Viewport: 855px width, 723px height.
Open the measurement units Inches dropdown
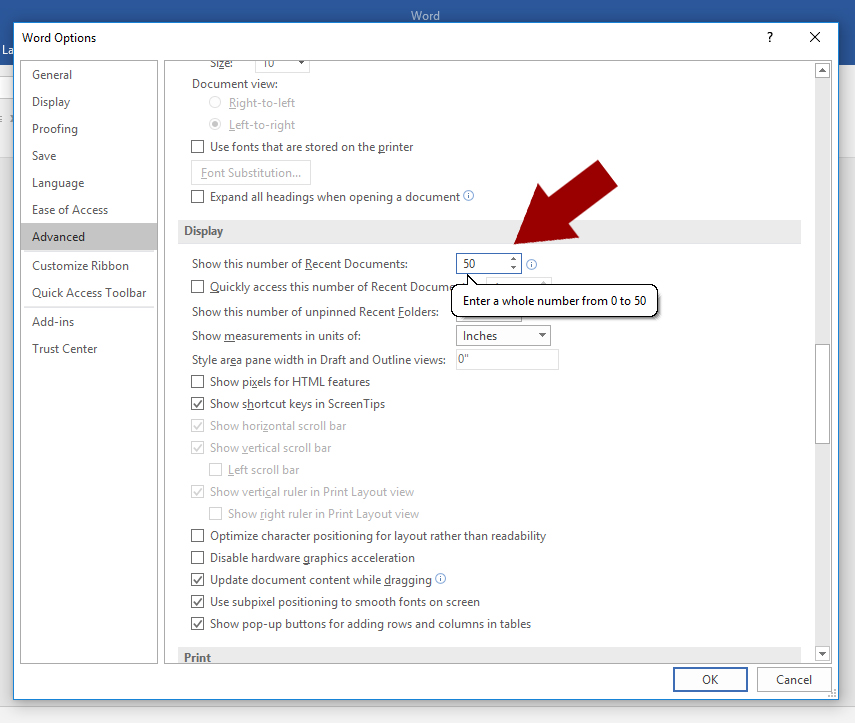coord(503,335)
